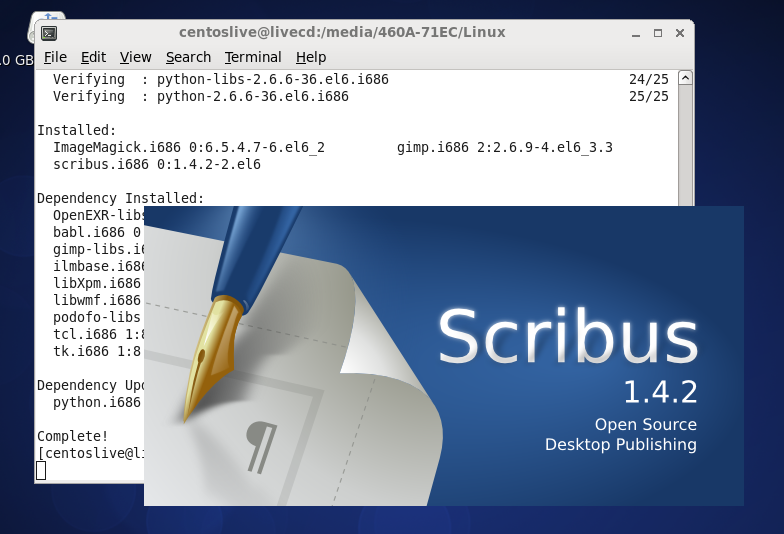Click the 'gimp-libs' dependency line
Screen dimensions: 784x534
click(98, 250)
